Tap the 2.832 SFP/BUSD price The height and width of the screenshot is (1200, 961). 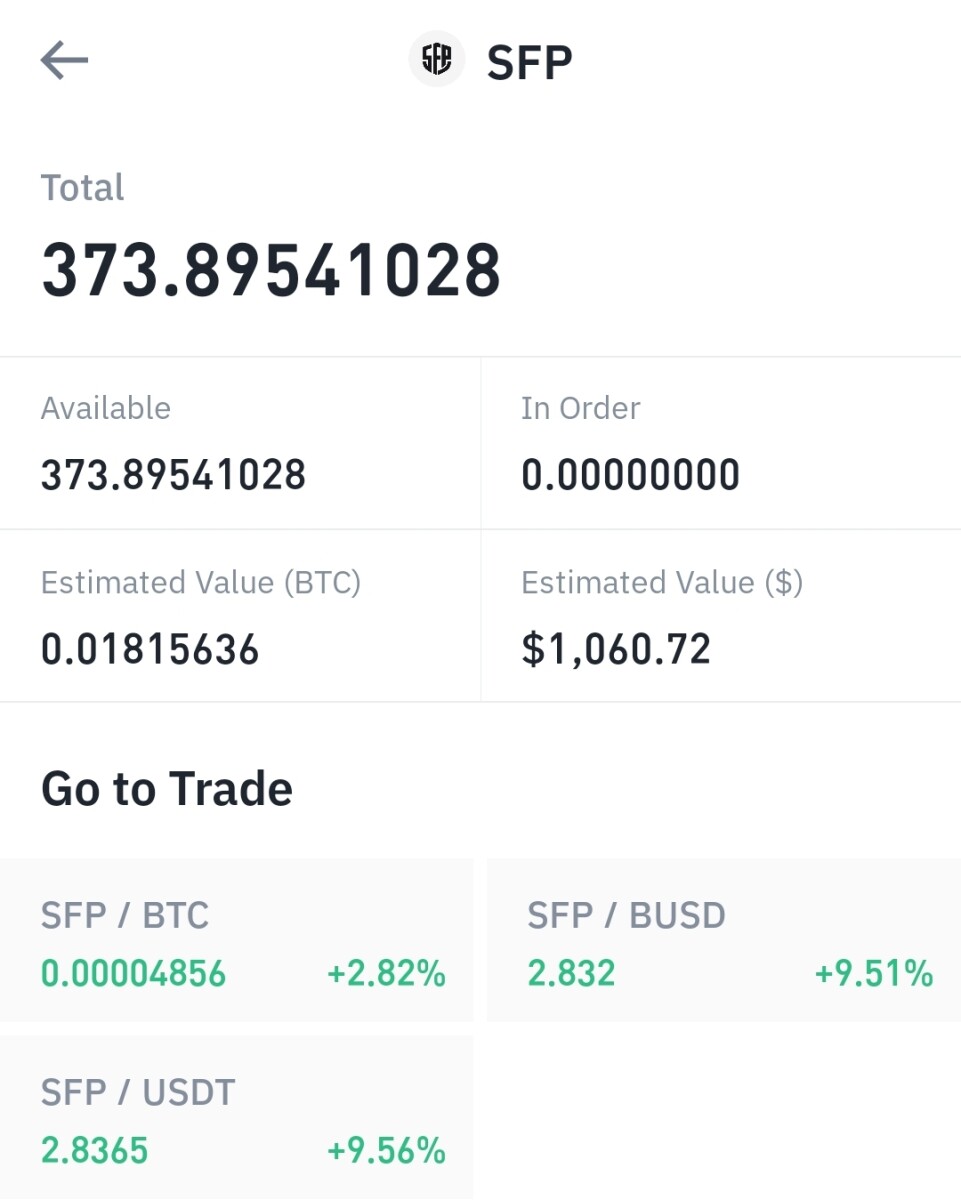coord(571,974)
